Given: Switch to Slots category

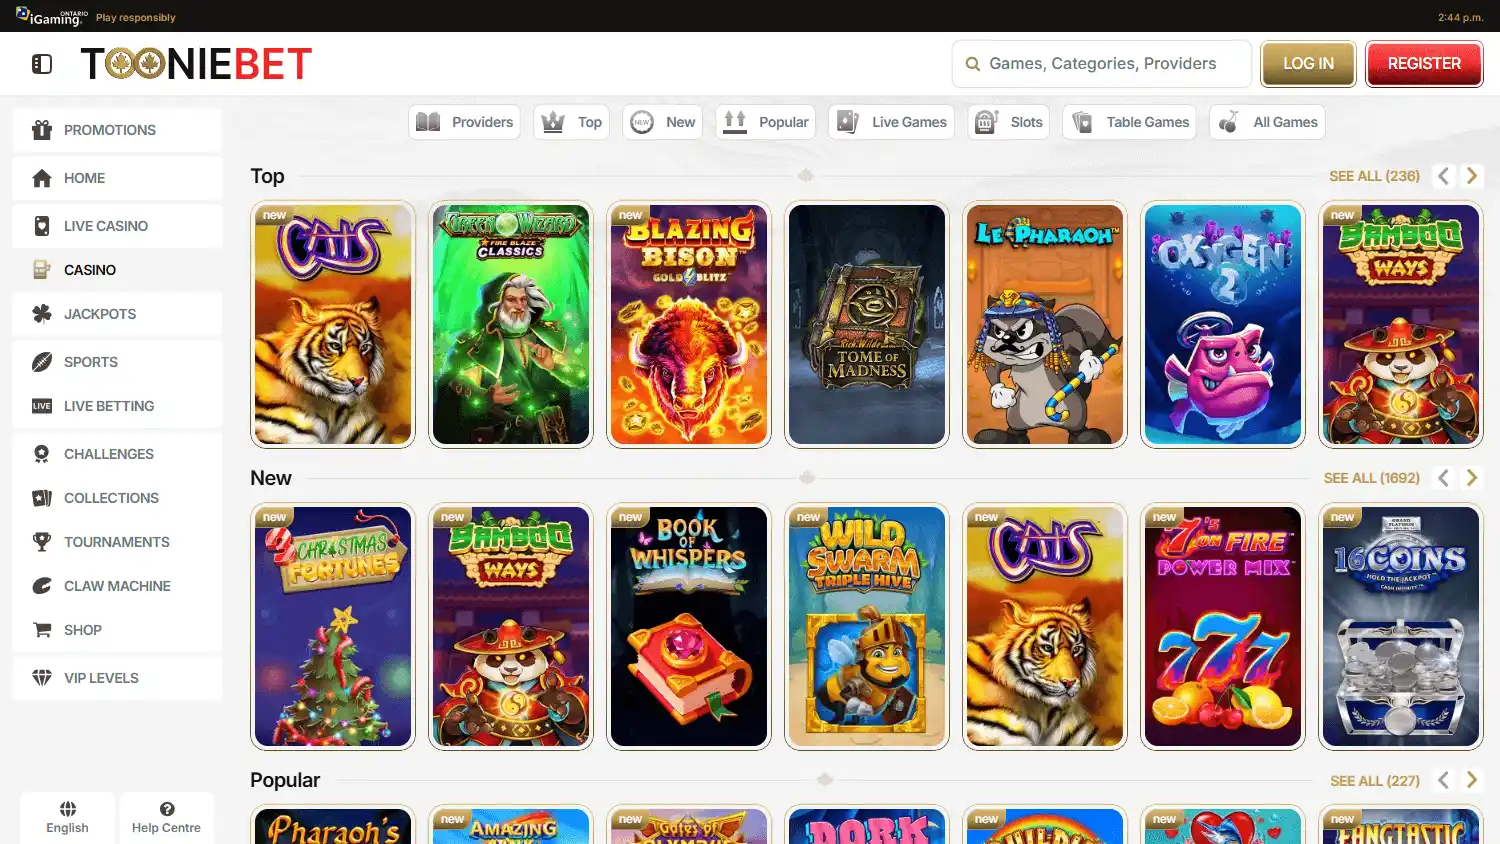Looking at the screenshot, I should 1008,122.
